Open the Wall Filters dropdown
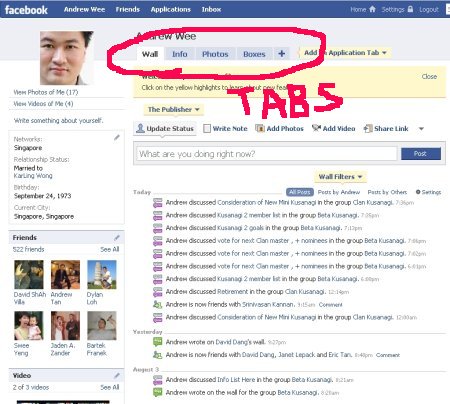Screen dimensions: 450x404 tap(340, 177)
